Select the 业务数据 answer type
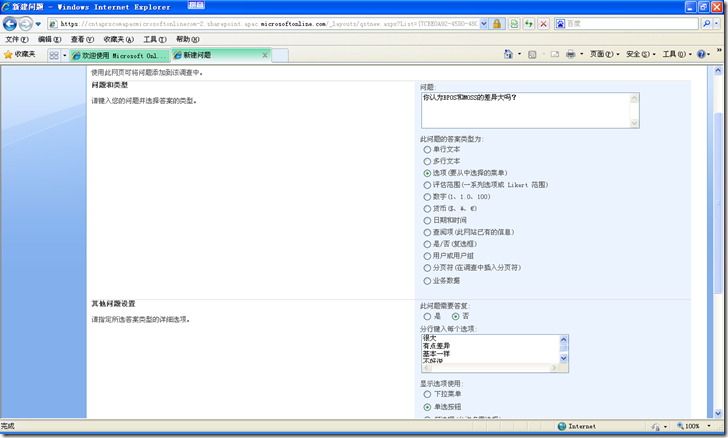This screenshot has height=438, width=728. [427, 281]
